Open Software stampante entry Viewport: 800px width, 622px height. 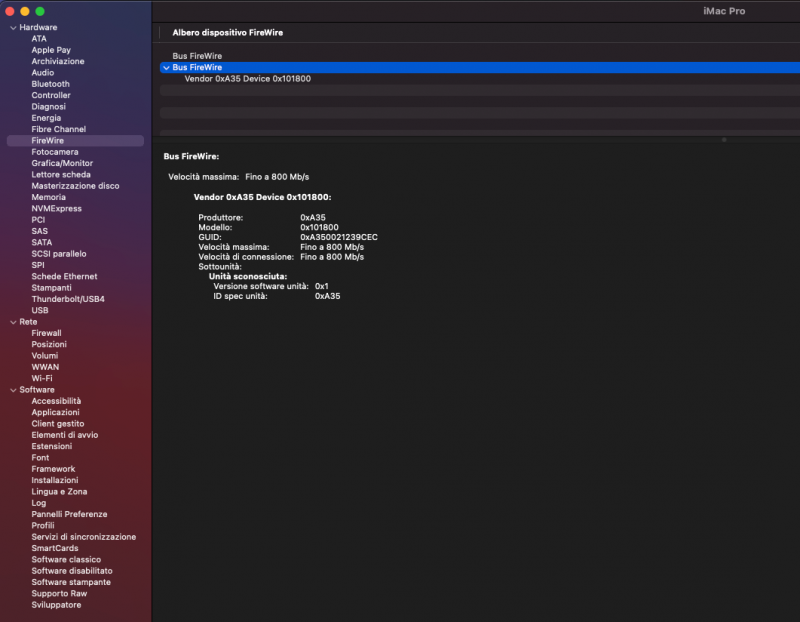point(71,582)
